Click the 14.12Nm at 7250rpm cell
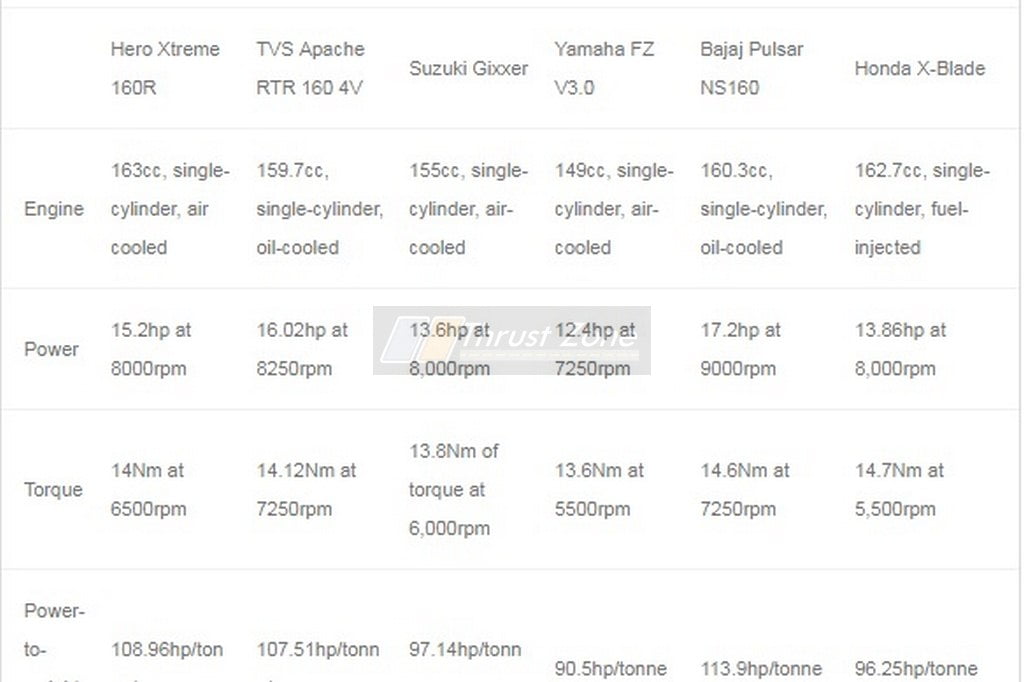Image resolution: width=1024 pixels, height=682 pixels. 306,489
